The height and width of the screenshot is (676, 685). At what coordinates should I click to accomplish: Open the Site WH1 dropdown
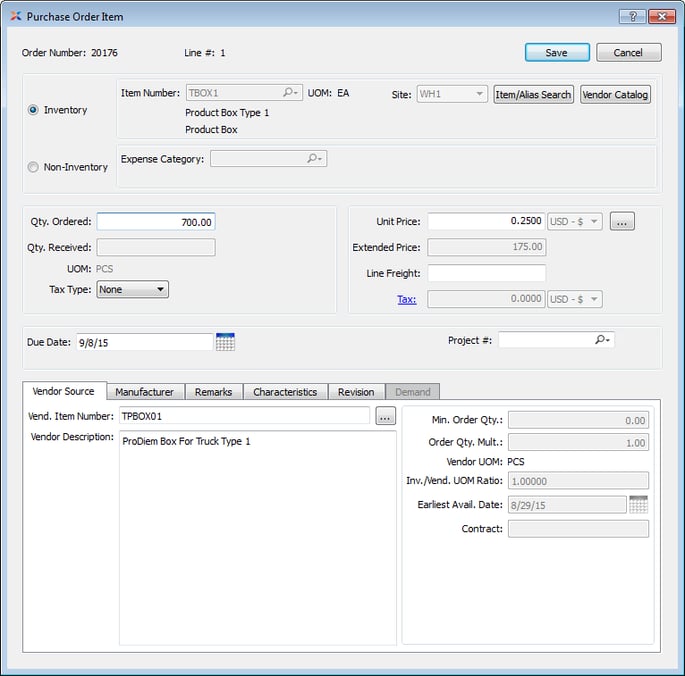tap(452, 94)
